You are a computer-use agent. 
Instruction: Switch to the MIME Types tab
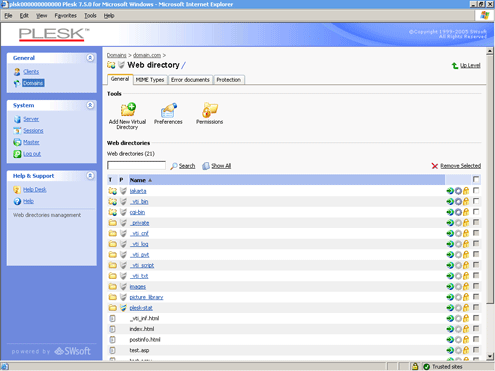point(150,80)
